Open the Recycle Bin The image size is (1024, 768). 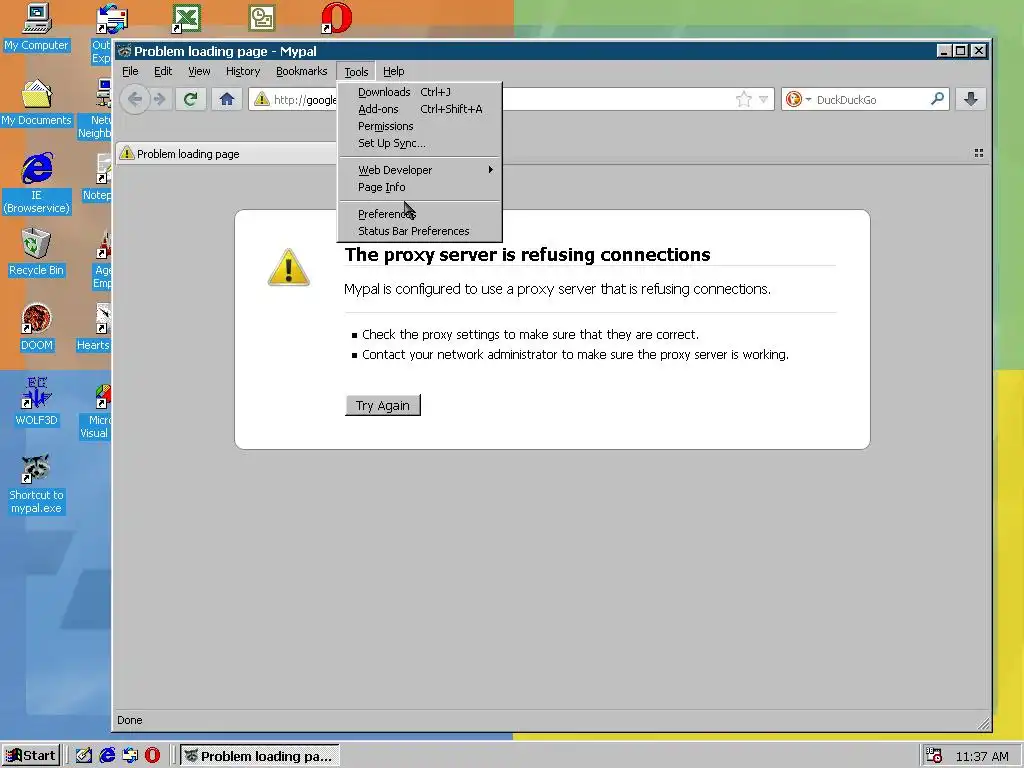click(x=36, y=253)
